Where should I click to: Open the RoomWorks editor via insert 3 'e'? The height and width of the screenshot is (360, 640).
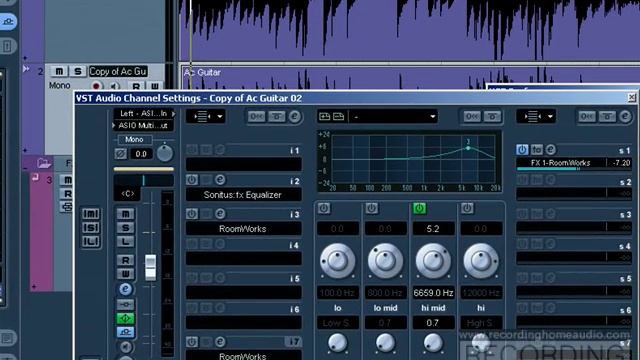[x=220, y=213]
